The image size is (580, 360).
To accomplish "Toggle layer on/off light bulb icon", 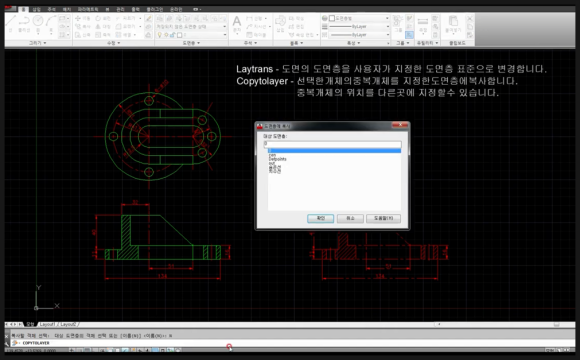I will coord(159,35).
